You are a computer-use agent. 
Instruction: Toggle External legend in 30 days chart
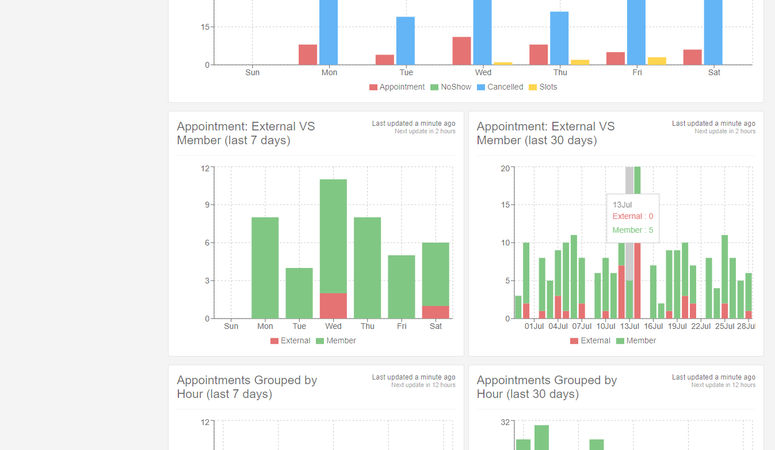(x=590, y=341)
